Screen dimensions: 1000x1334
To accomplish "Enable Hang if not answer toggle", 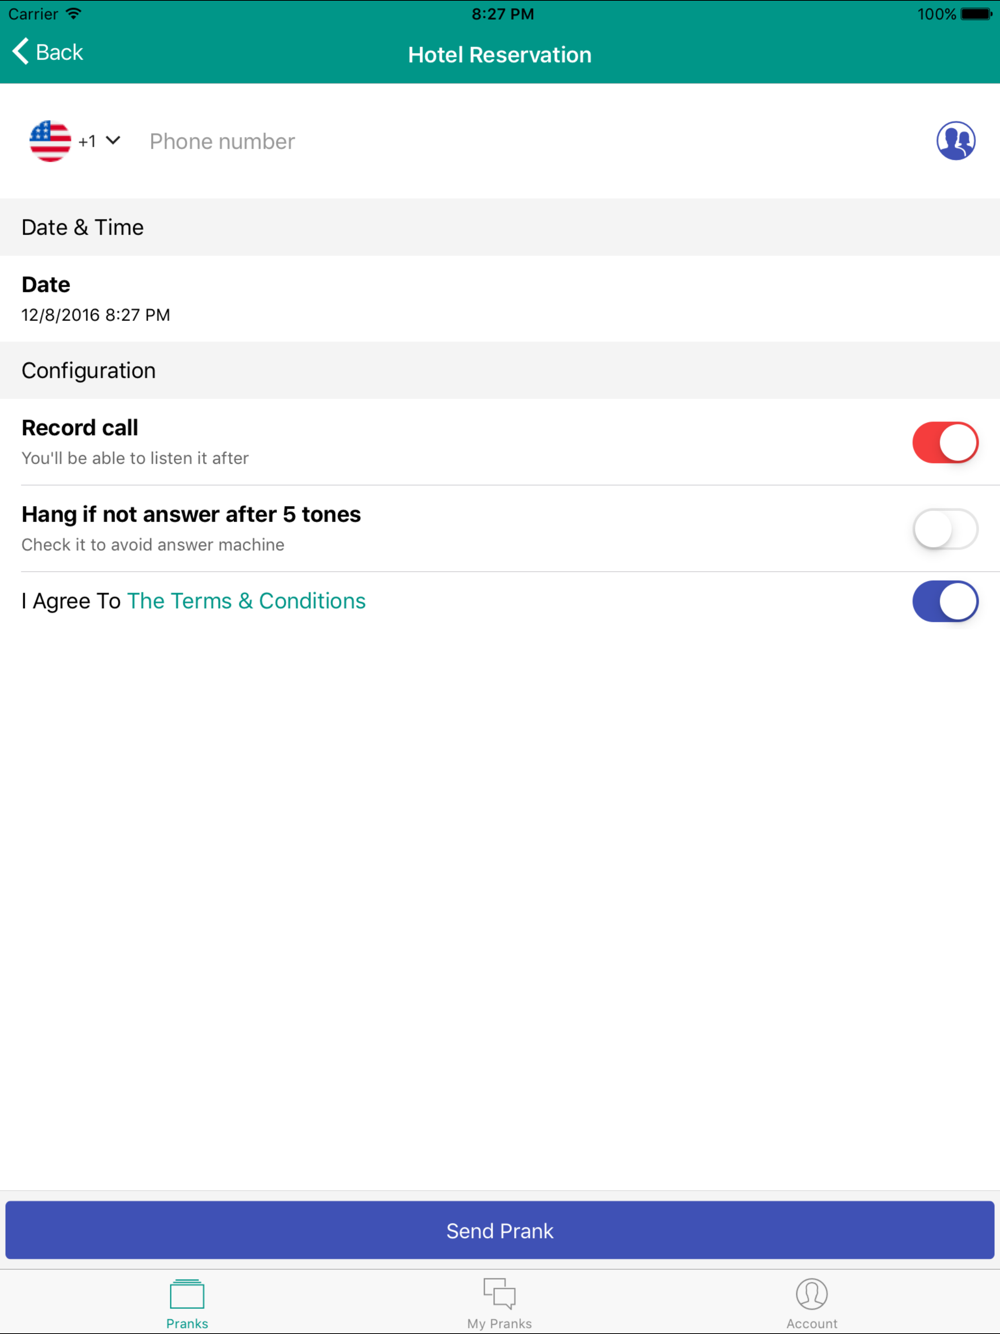I will 945,529.
